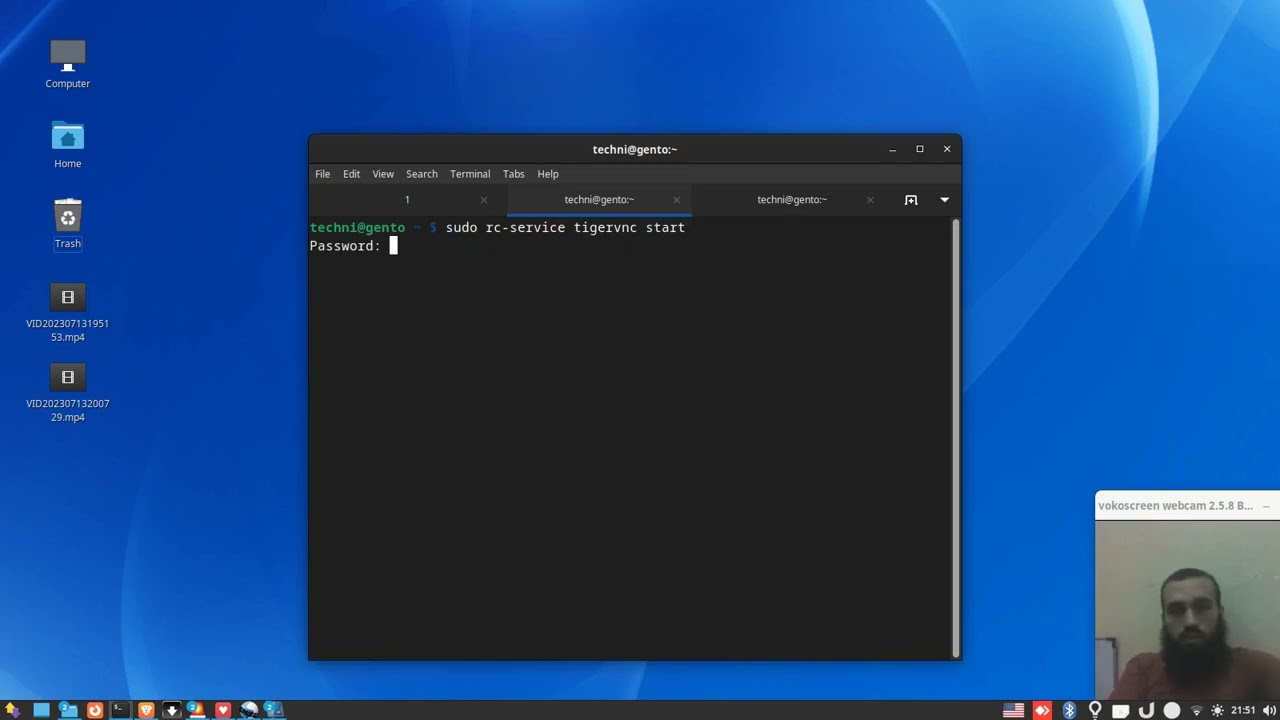The image size is (1280, 720).
Task: Open the Edit menu in terminal
Action: point(352,174)
